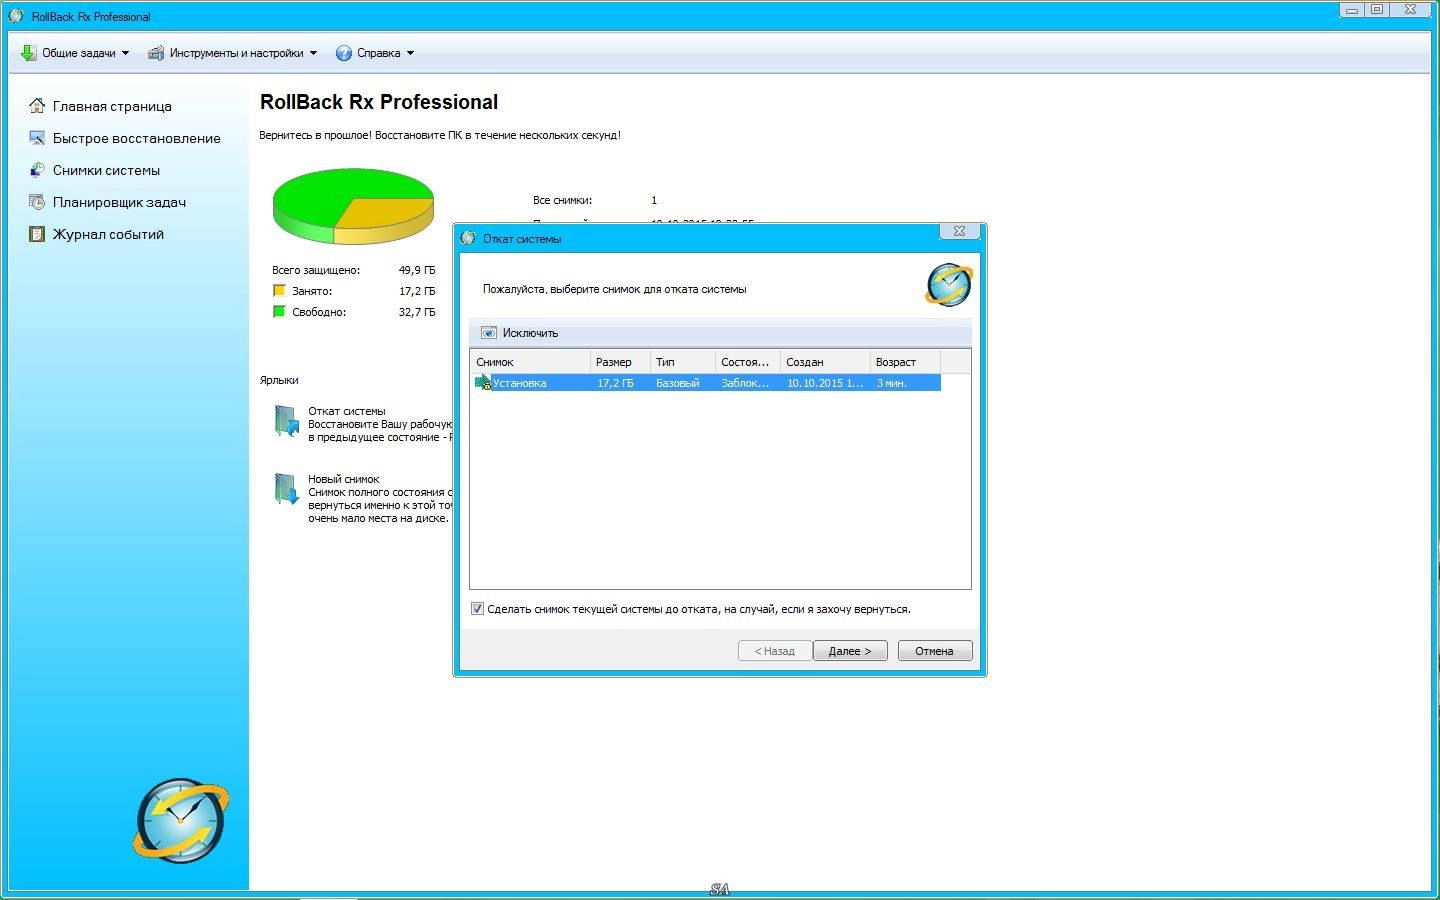1440x900 pixels.
Task: Sort by the Размер column header
Action: (x=620, y=362)
